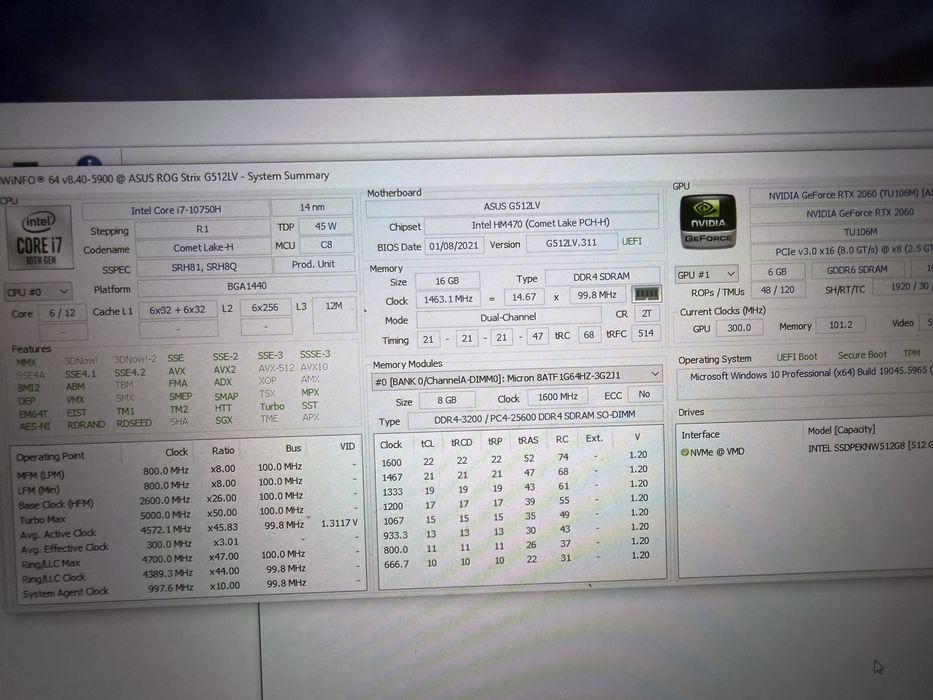Click the 1463.1 MHz memory clock field
Image resolution: width=933 pixels, height=700 pixels.
pos(448,299)
